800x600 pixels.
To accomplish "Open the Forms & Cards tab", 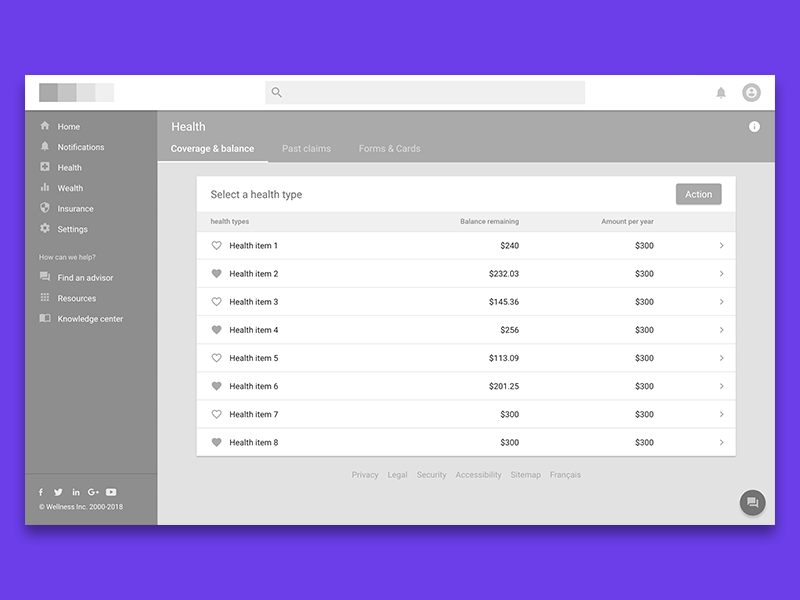I will click(389, 148).
